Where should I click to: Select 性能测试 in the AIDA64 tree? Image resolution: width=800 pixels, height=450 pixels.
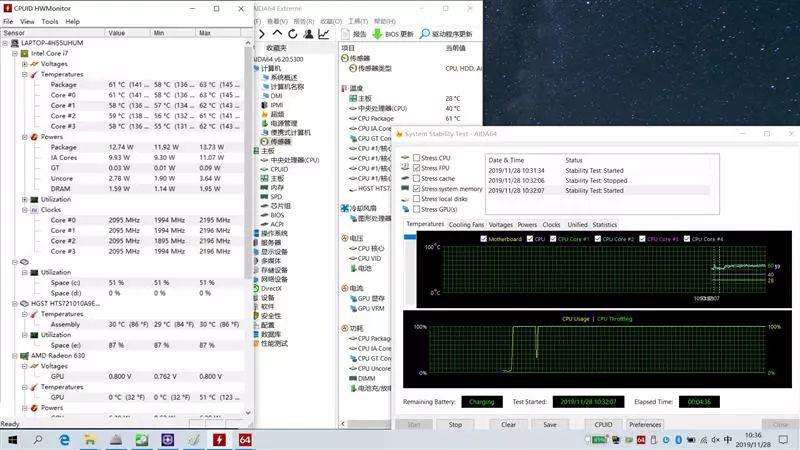tap(274, 343)
